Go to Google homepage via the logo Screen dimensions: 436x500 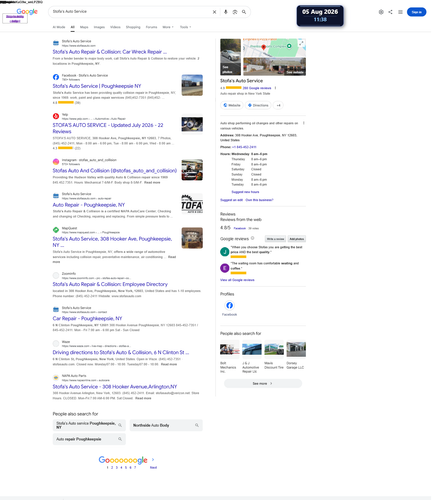(27, 12)
